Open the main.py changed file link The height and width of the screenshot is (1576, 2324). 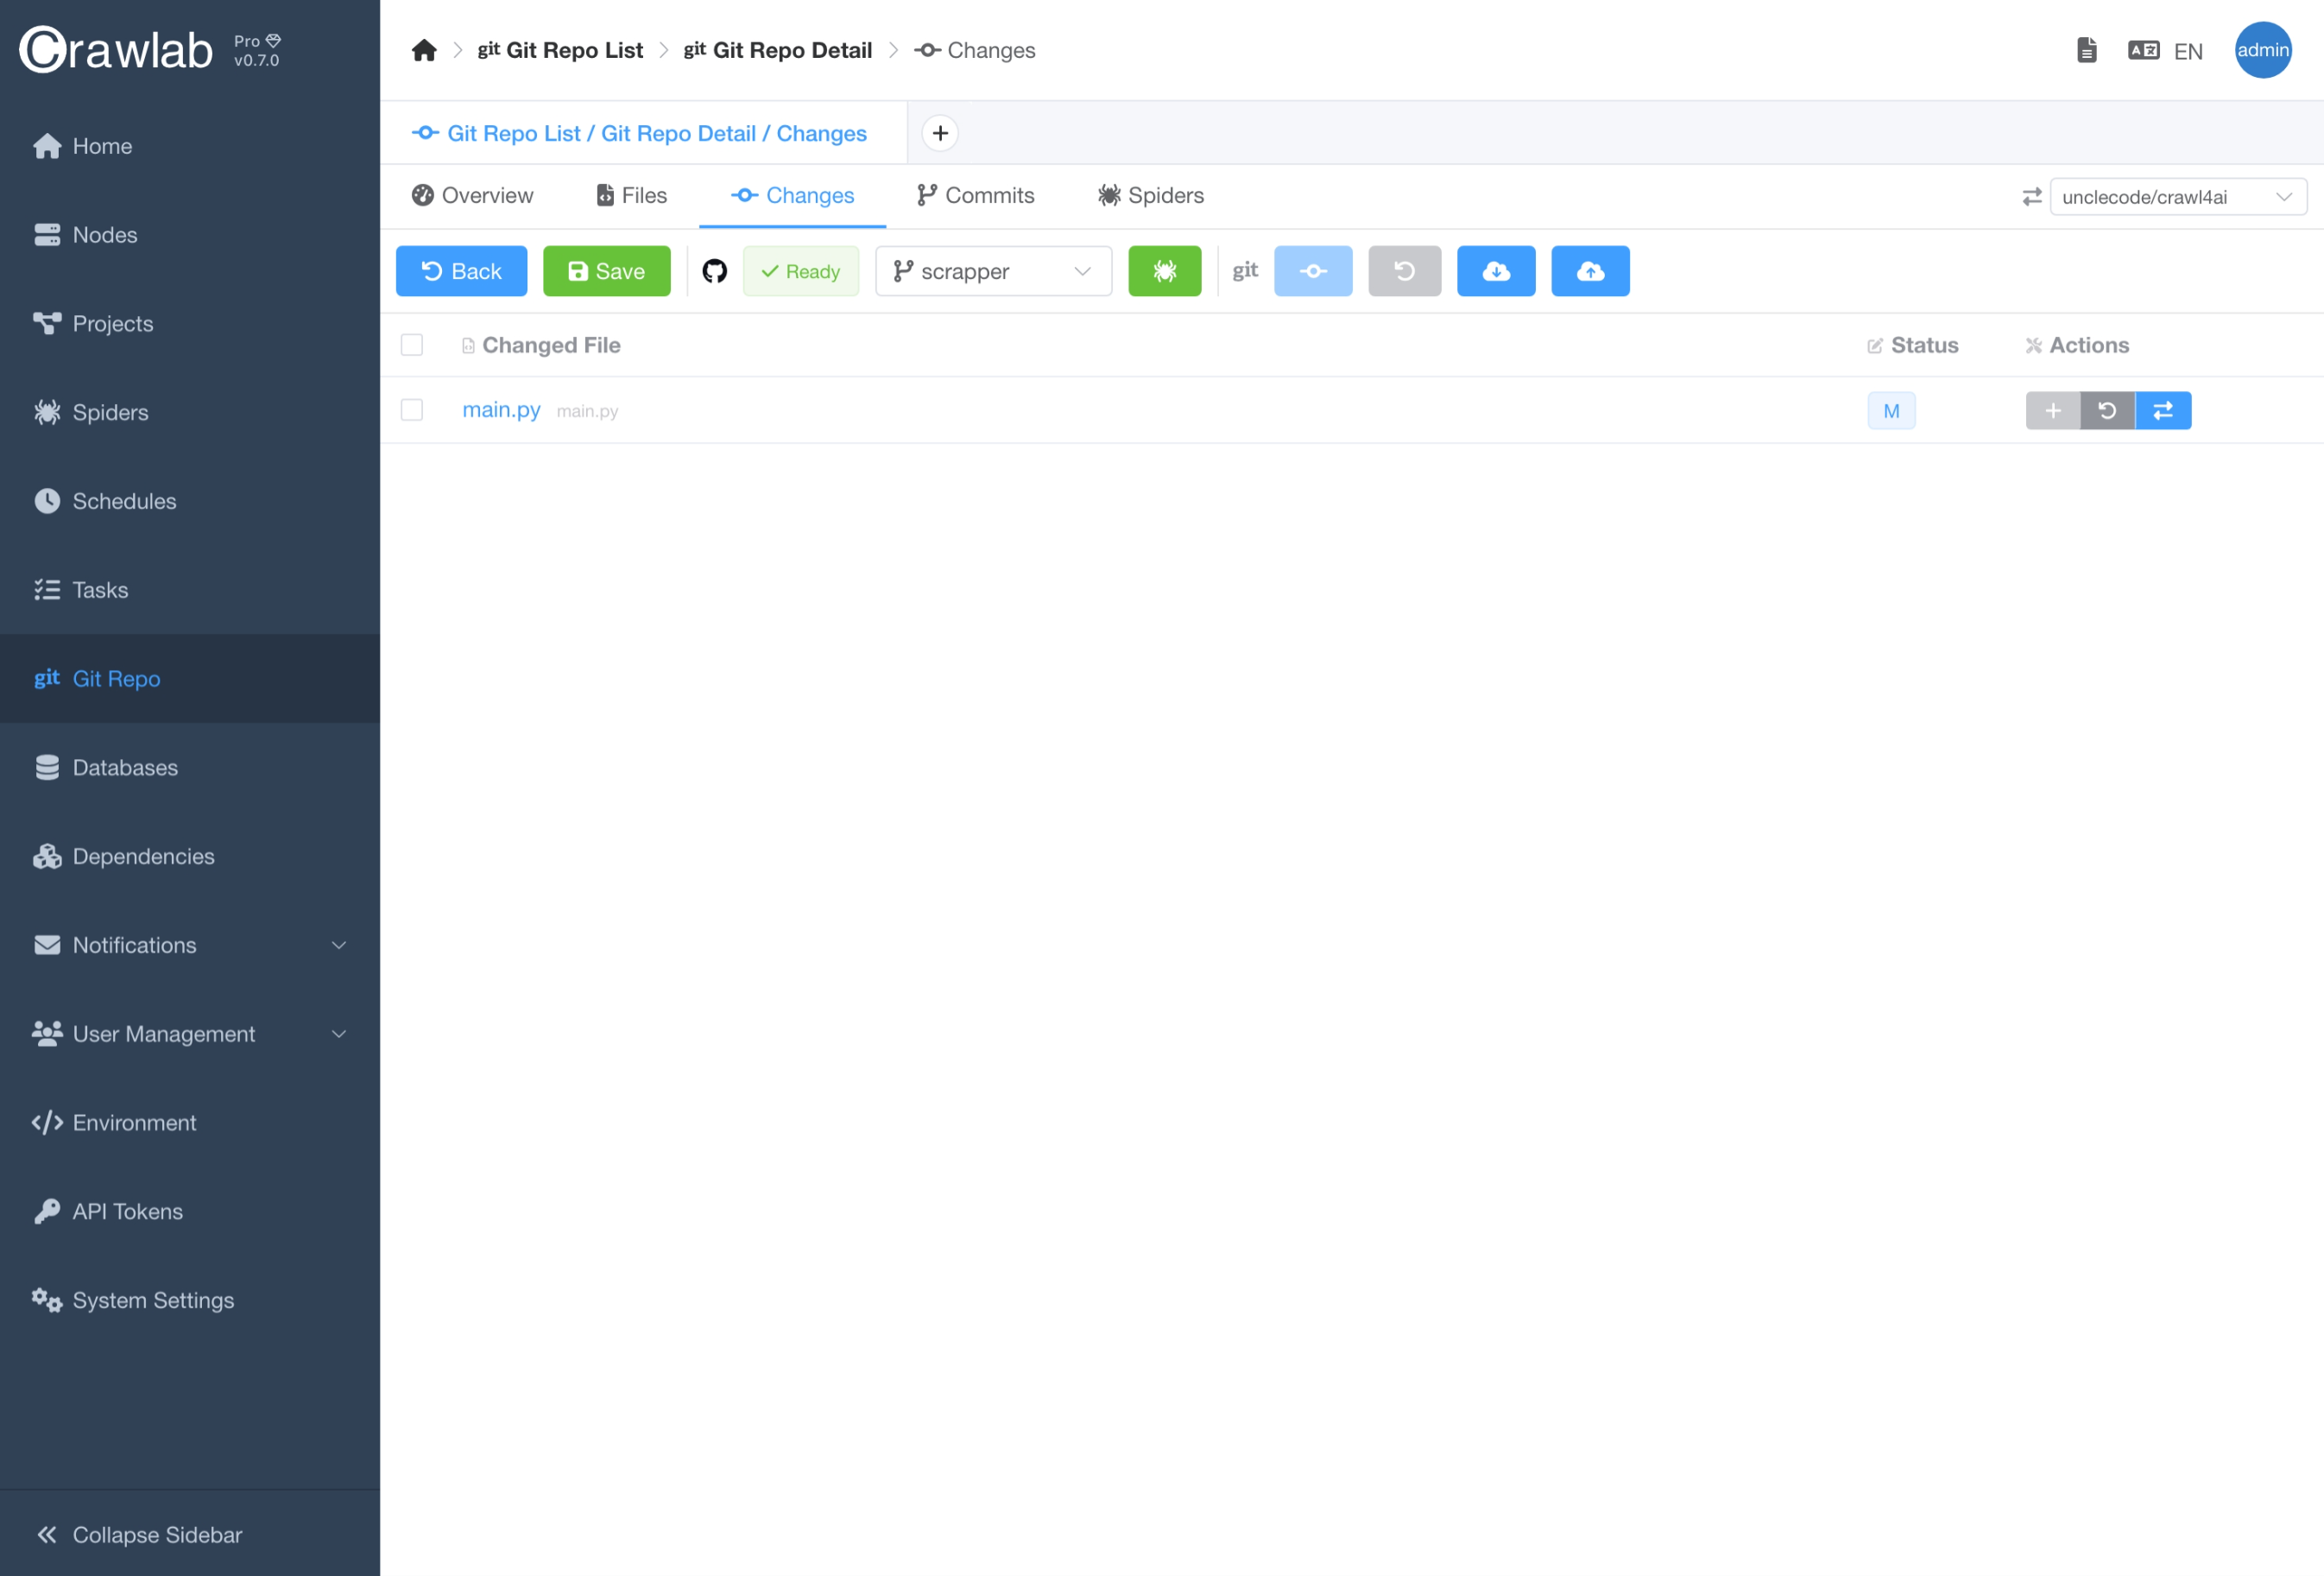tap(501, 410)
